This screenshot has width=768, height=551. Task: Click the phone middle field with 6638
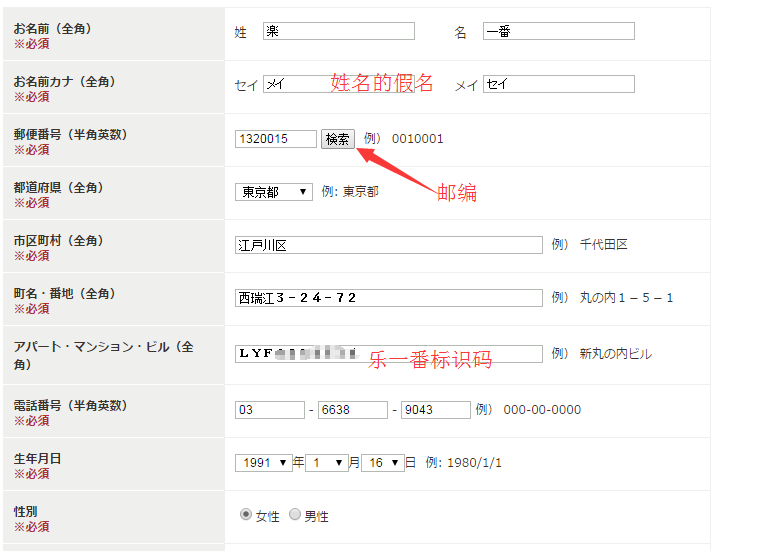coord(352,410)
